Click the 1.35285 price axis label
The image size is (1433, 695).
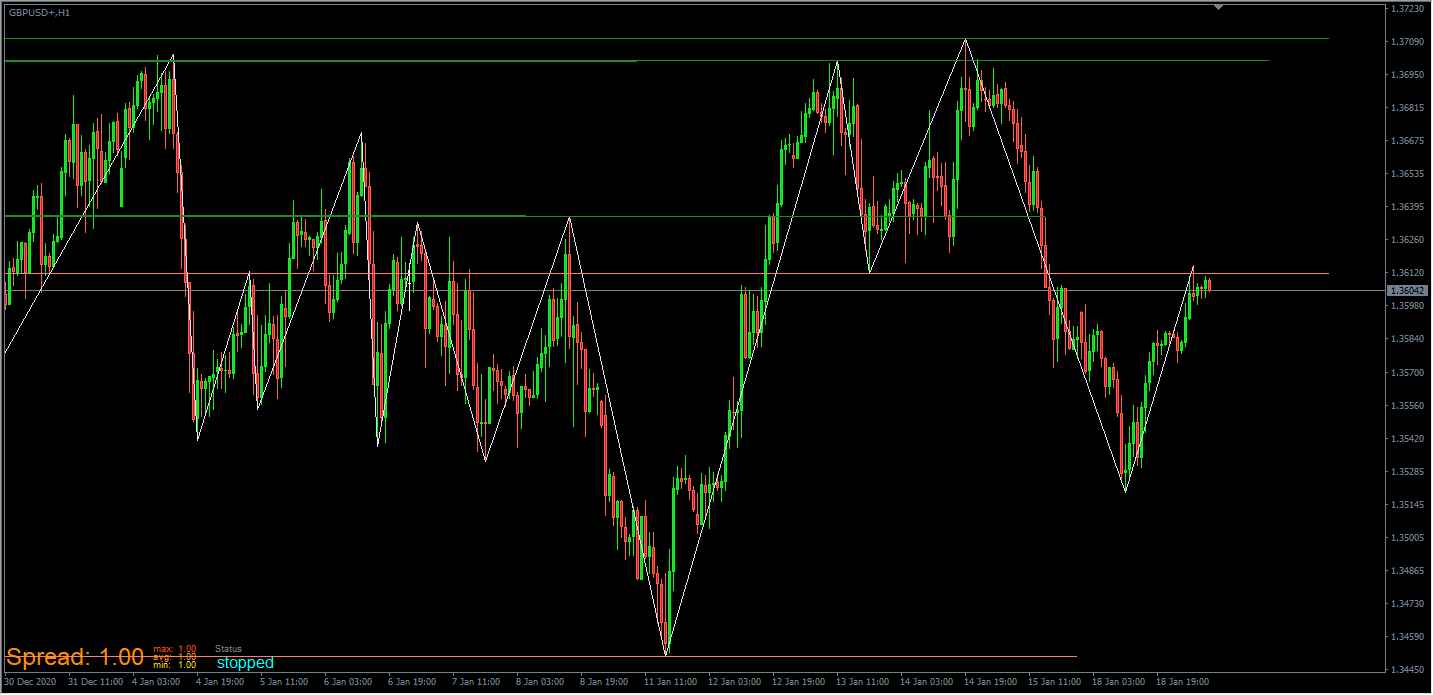[x=1407, y=471]
